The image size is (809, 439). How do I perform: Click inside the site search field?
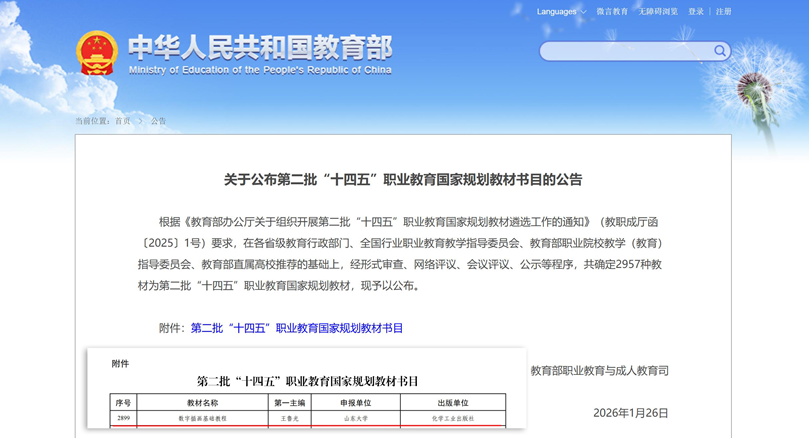(x=625, y=51)
